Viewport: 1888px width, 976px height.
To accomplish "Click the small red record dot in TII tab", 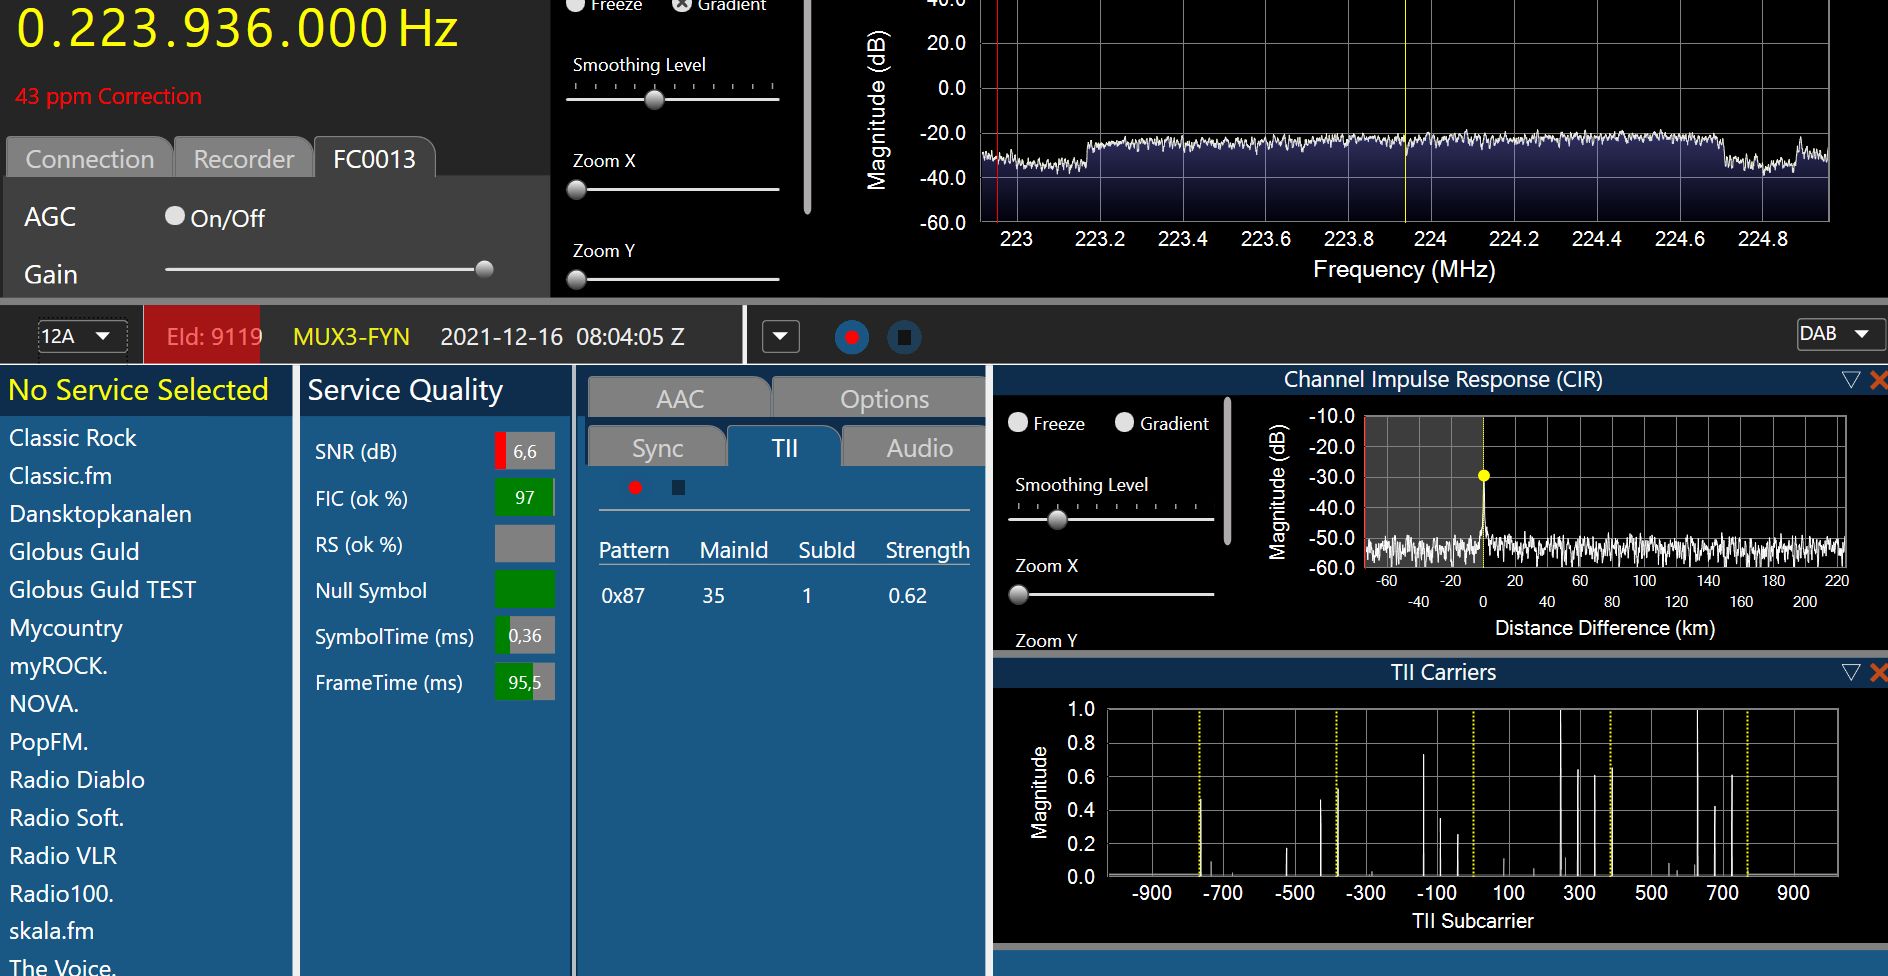I will (x=635, y=488).
